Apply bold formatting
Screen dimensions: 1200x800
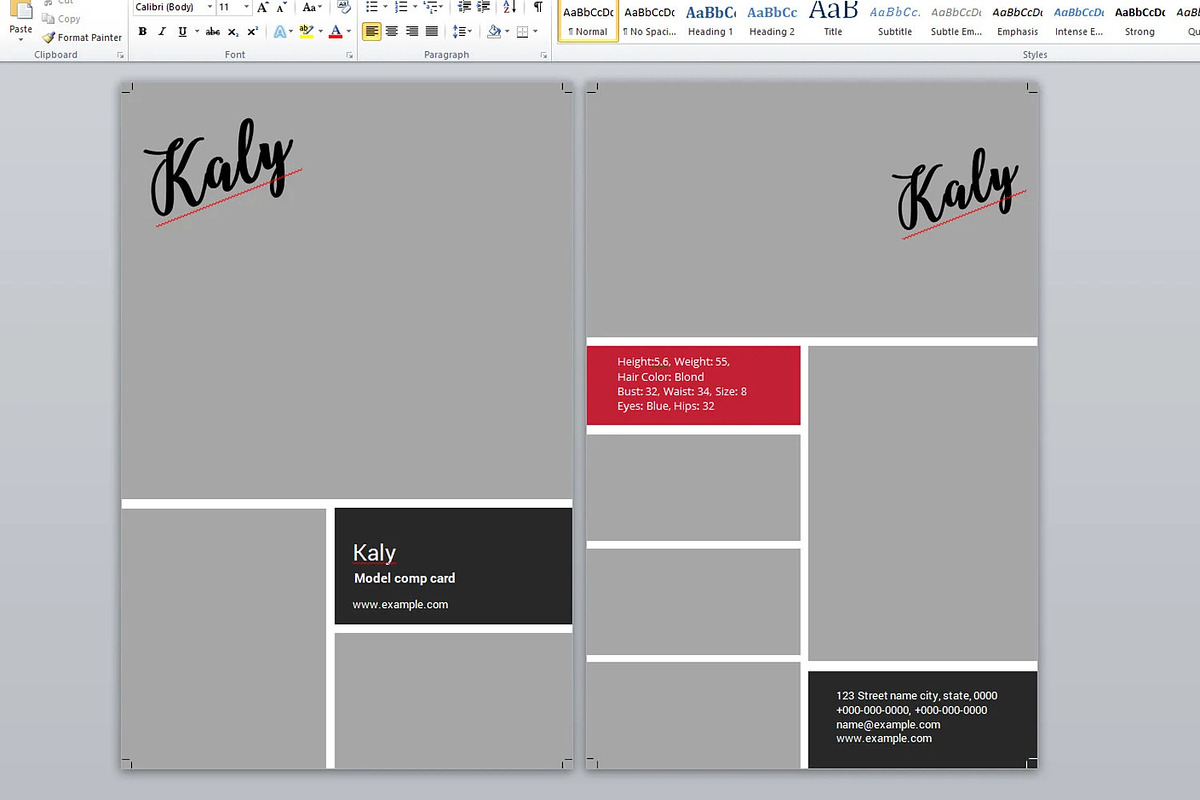142,32
